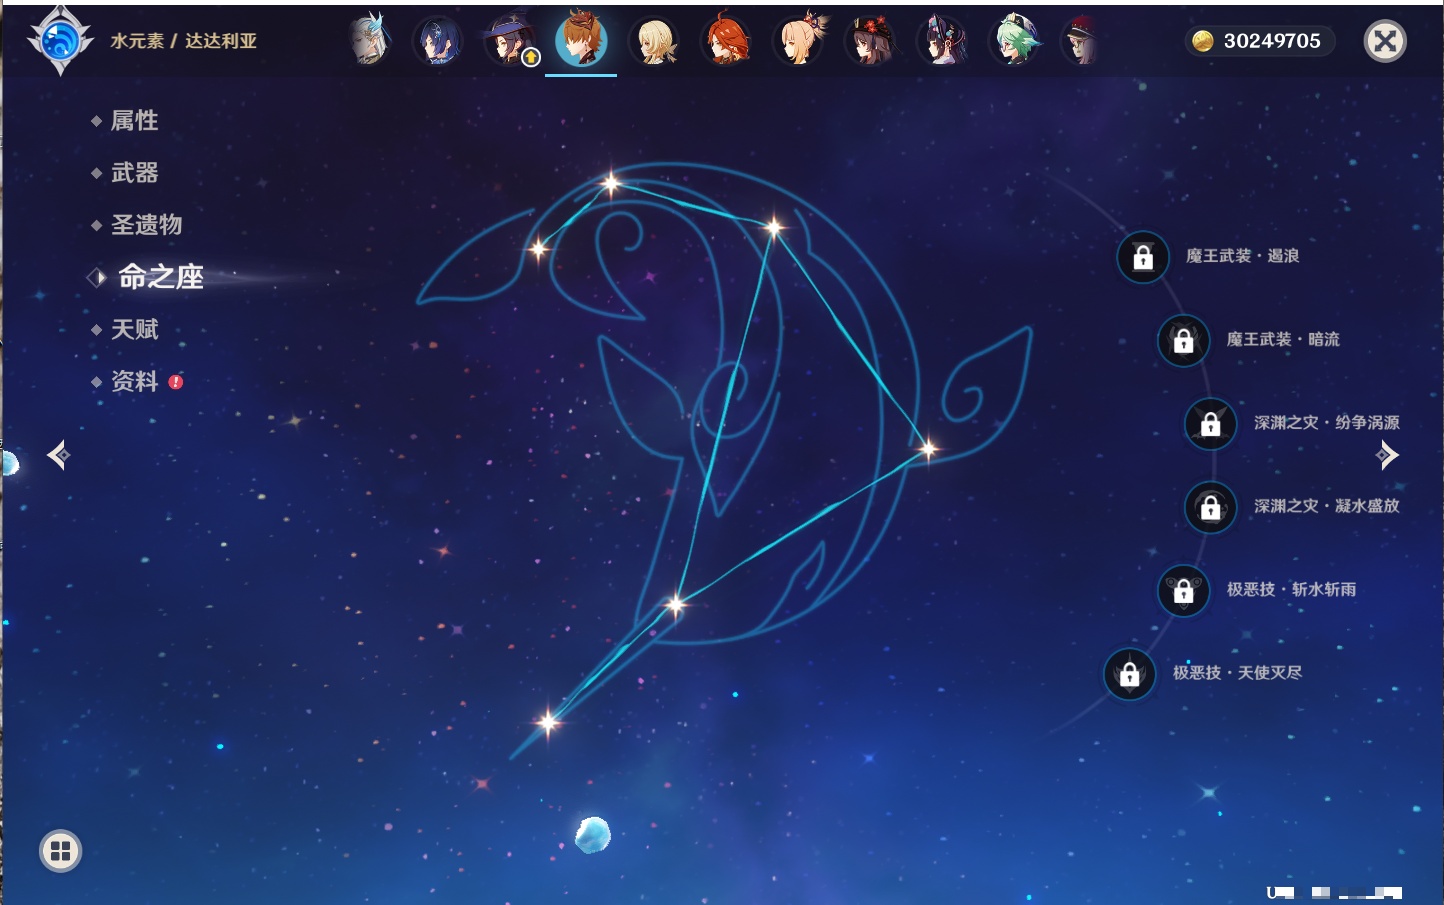
Task: Pick the green-haired character with glasses
Action: click(1015, 41)
